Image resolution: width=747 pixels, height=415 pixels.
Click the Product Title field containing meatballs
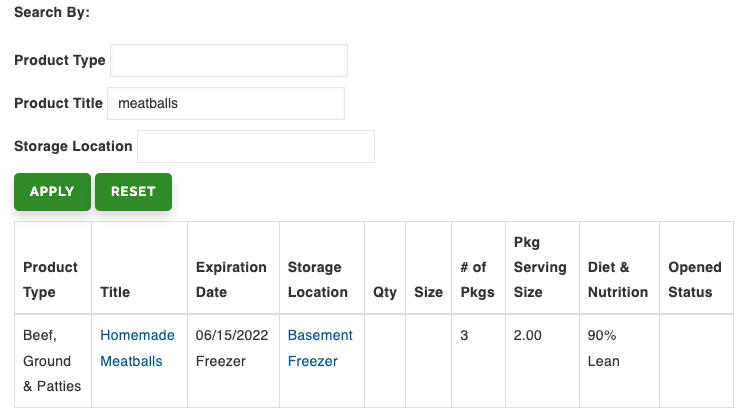[226, 103]
